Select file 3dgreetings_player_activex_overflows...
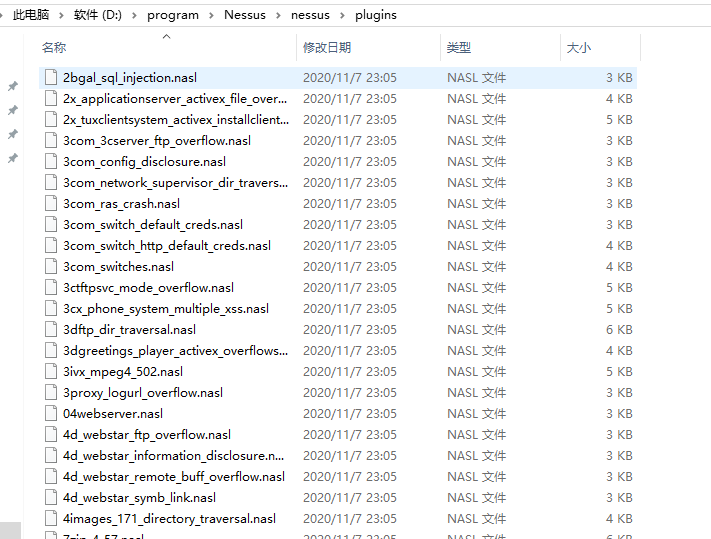Viewport: 711px width, 539px height. click(x=175, y=351)
